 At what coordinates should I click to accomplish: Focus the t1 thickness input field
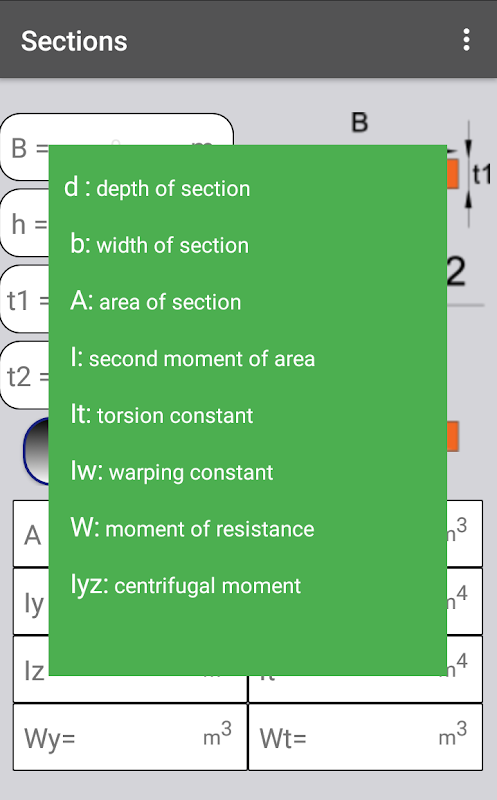pyautogui.click(x=24, y=299)
